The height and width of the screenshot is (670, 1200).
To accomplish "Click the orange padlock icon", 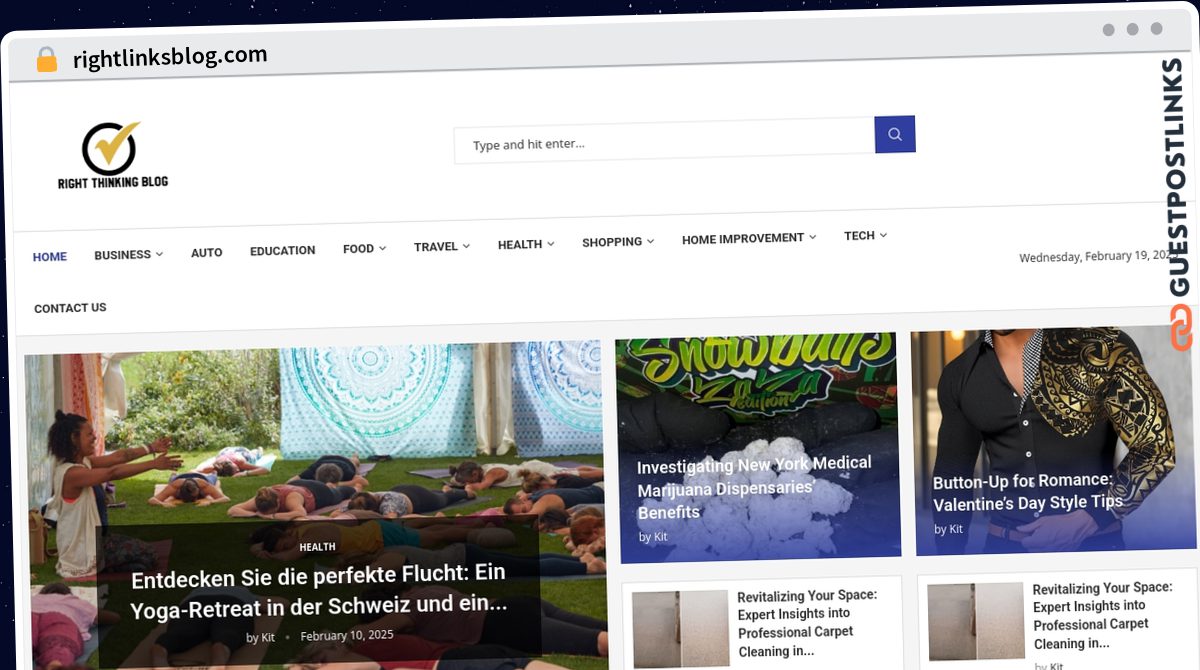I will click(x=46, y=60).
